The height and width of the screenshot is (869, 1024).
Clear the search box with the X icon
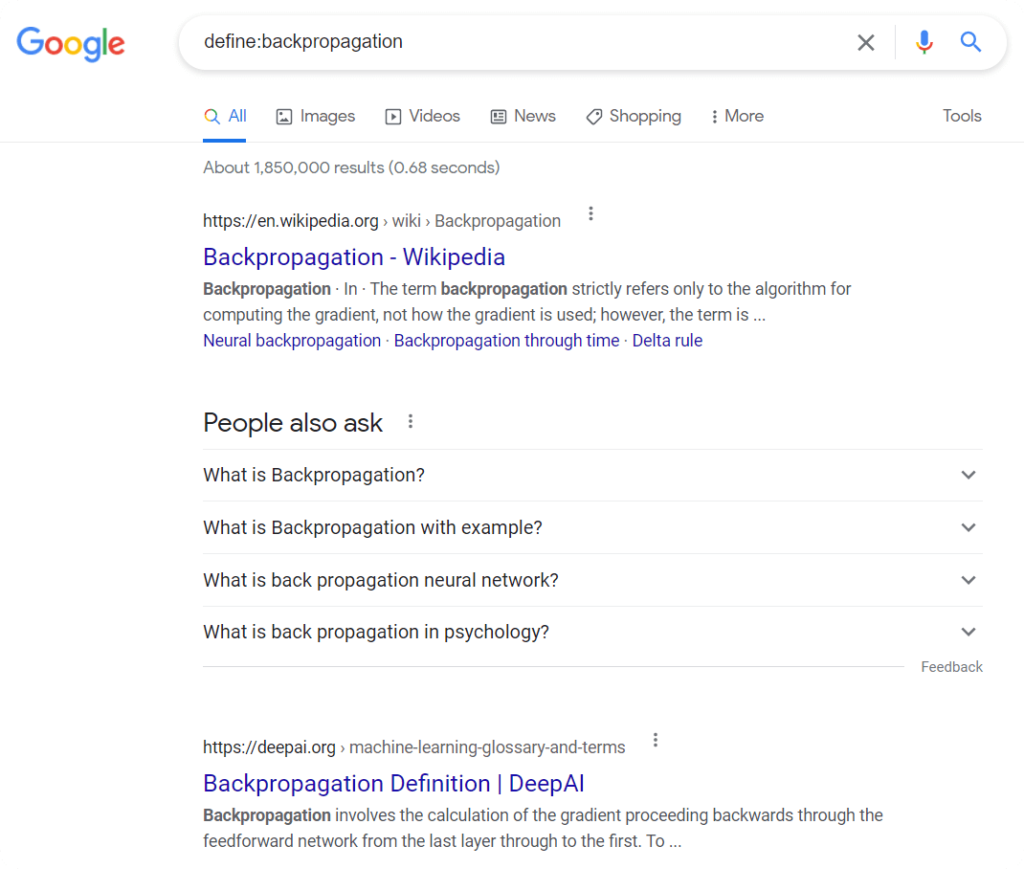click(866, 42)
